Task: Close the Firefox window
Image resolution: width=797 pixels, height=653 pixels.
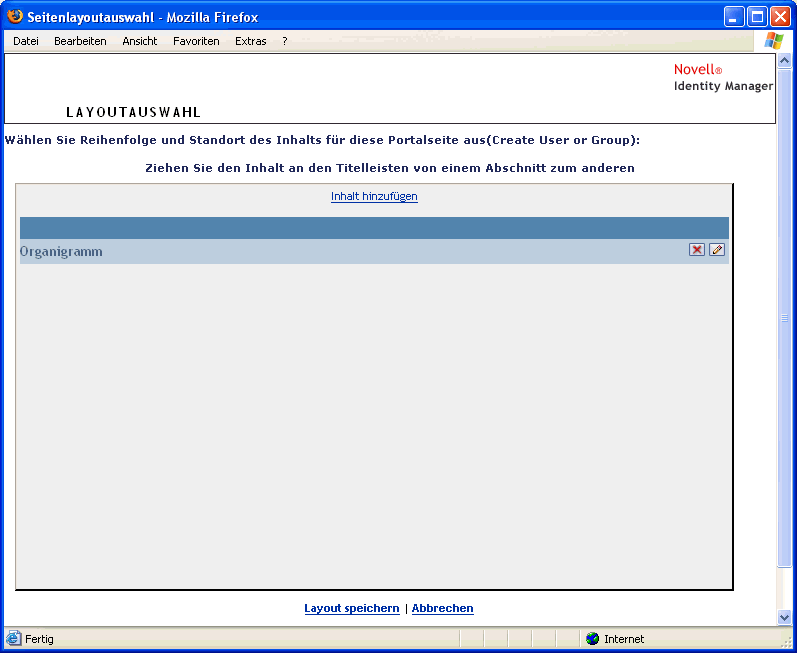Action: click(x=780, y=17)
